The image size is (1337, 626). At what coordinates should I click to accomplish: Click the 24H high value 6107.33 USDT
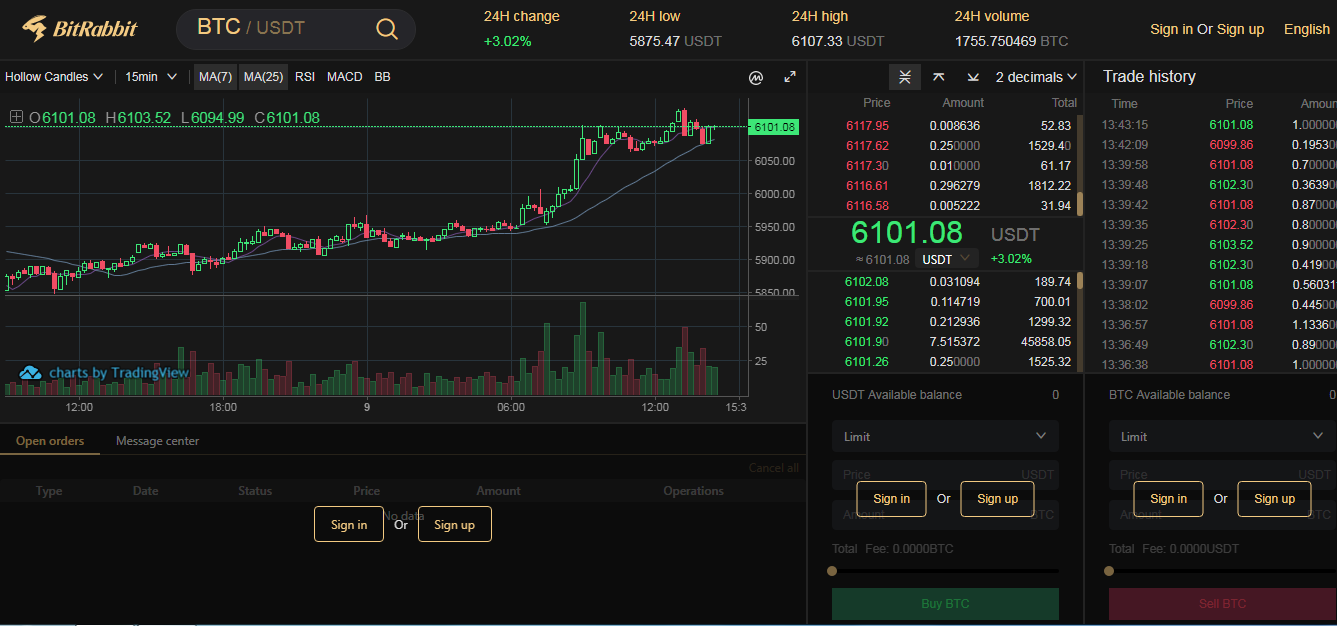tap(838, 41)
